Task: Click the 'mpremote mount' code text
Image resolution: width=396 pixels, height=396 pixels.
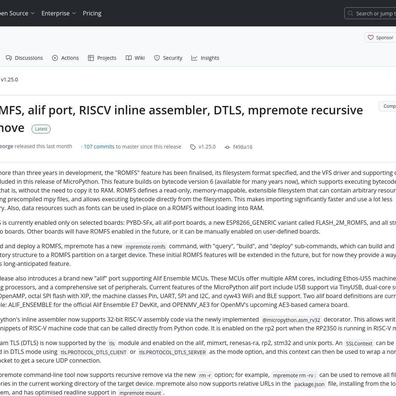Action: tap(140, 393)
